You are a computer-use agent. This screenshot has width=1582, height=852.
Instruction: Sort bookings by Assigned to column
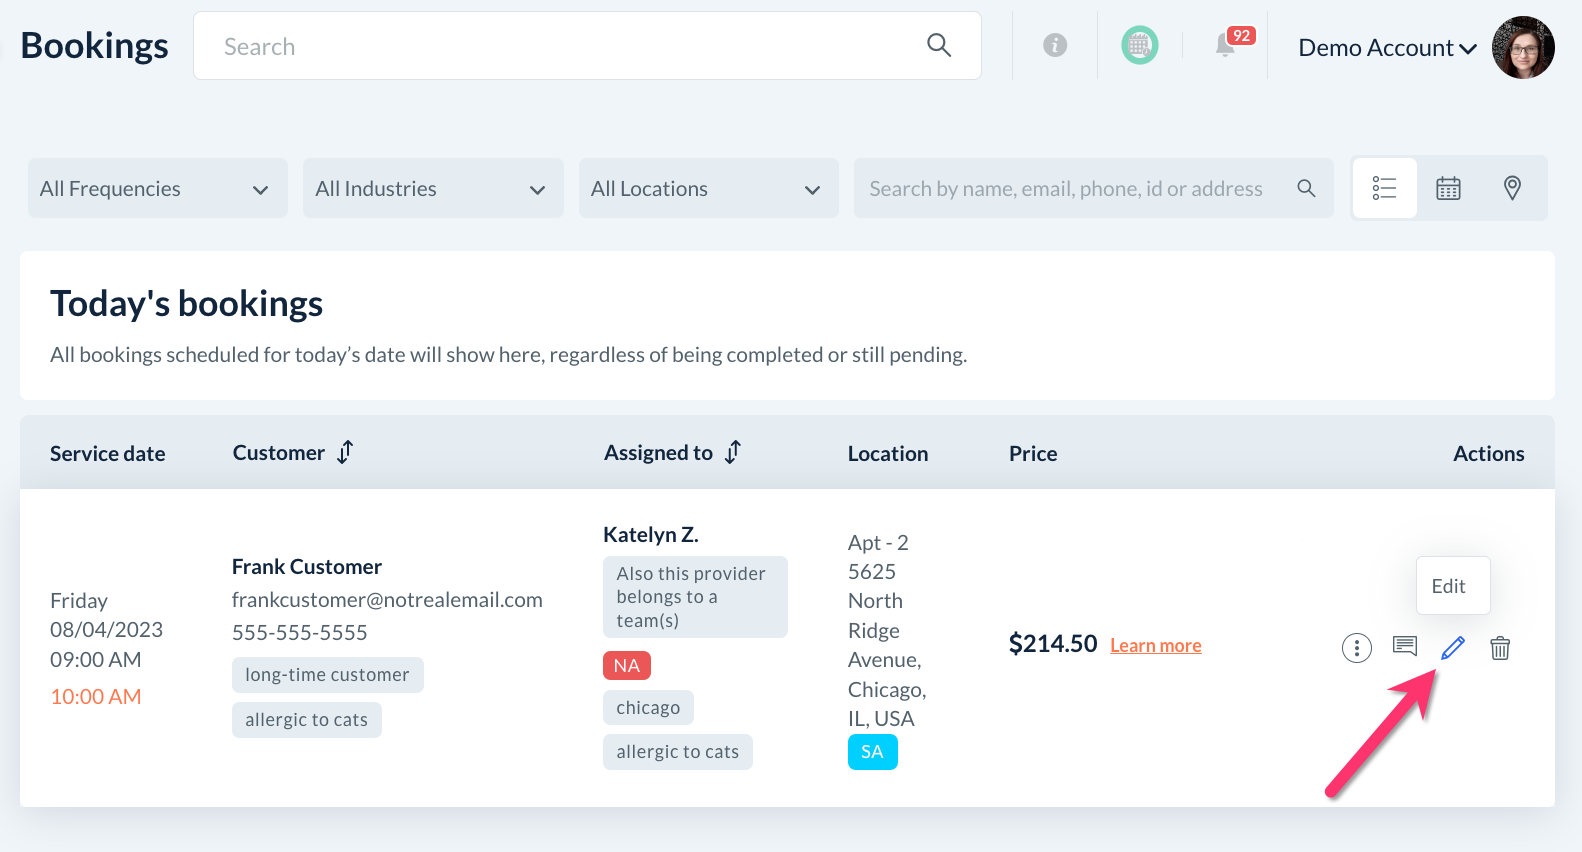tap(733, 453)
